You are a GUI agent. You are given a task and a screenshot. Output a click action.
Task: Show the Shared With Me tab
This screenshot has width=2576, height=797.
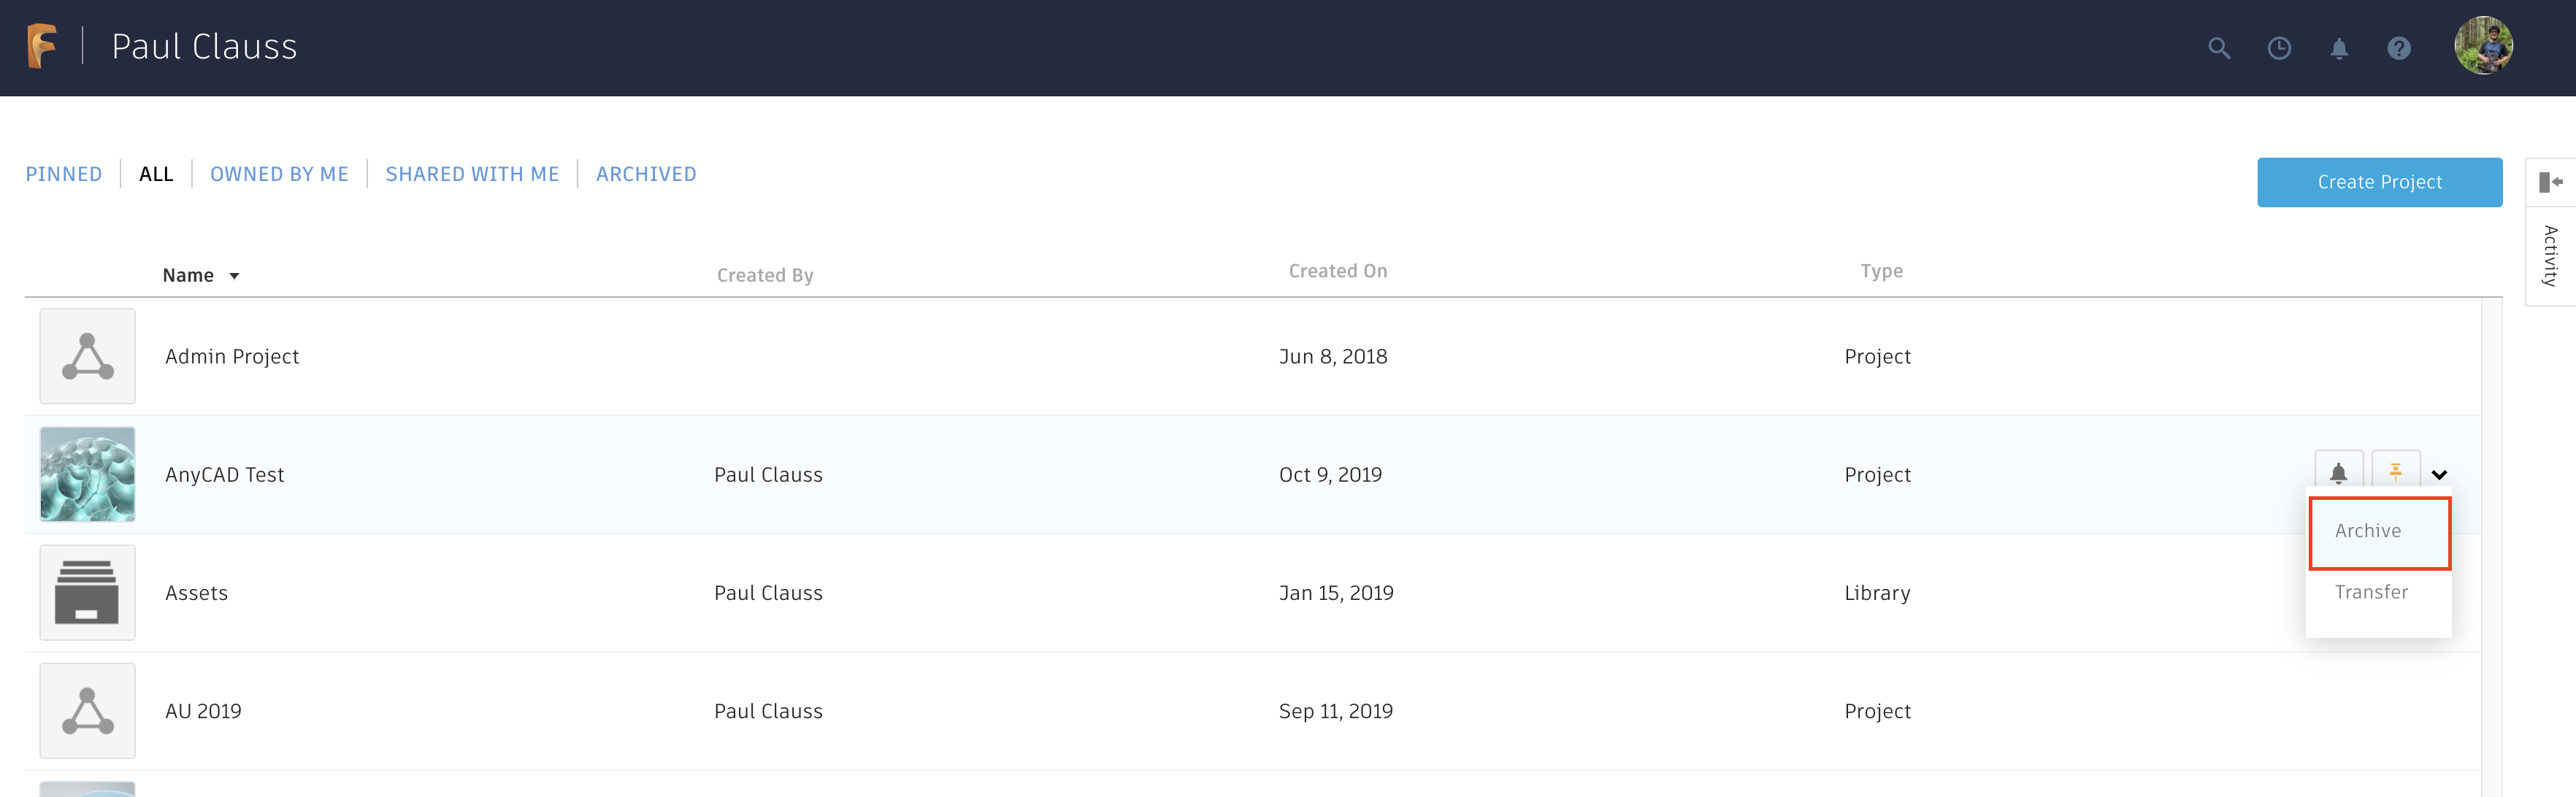pyautogui.click(x=472, y=174)
